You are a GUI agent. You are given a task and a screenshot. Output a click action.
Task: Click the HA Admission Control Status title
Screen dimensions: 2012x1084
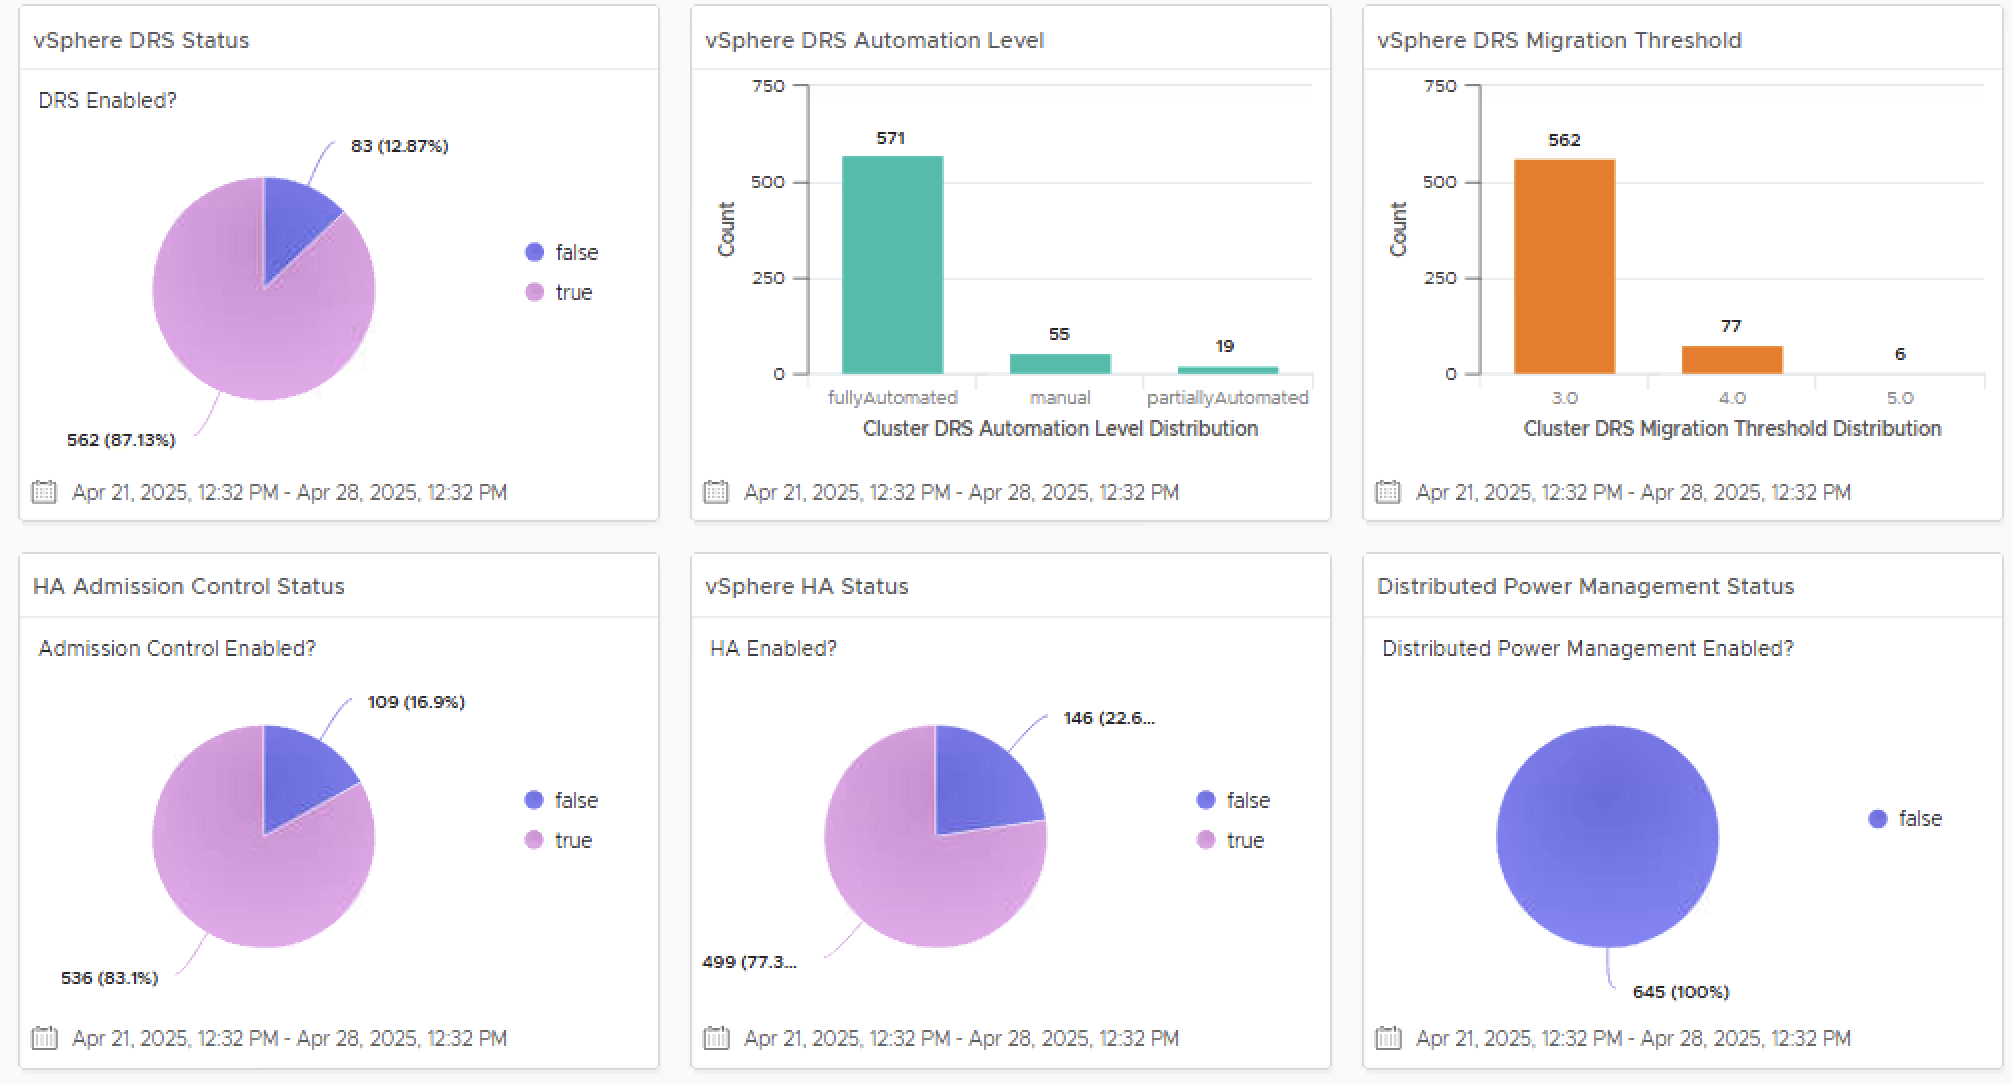pos(188,586)
